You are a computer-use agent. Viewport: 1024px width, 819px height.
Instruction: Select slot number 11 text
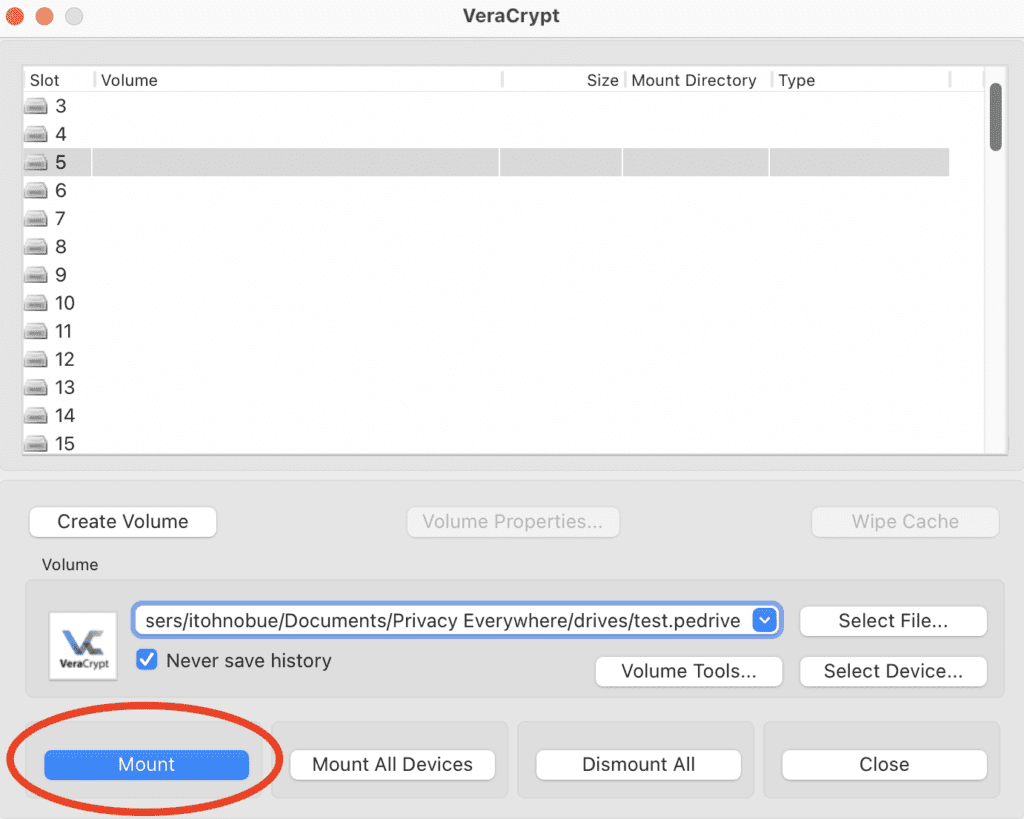point(63,331)
